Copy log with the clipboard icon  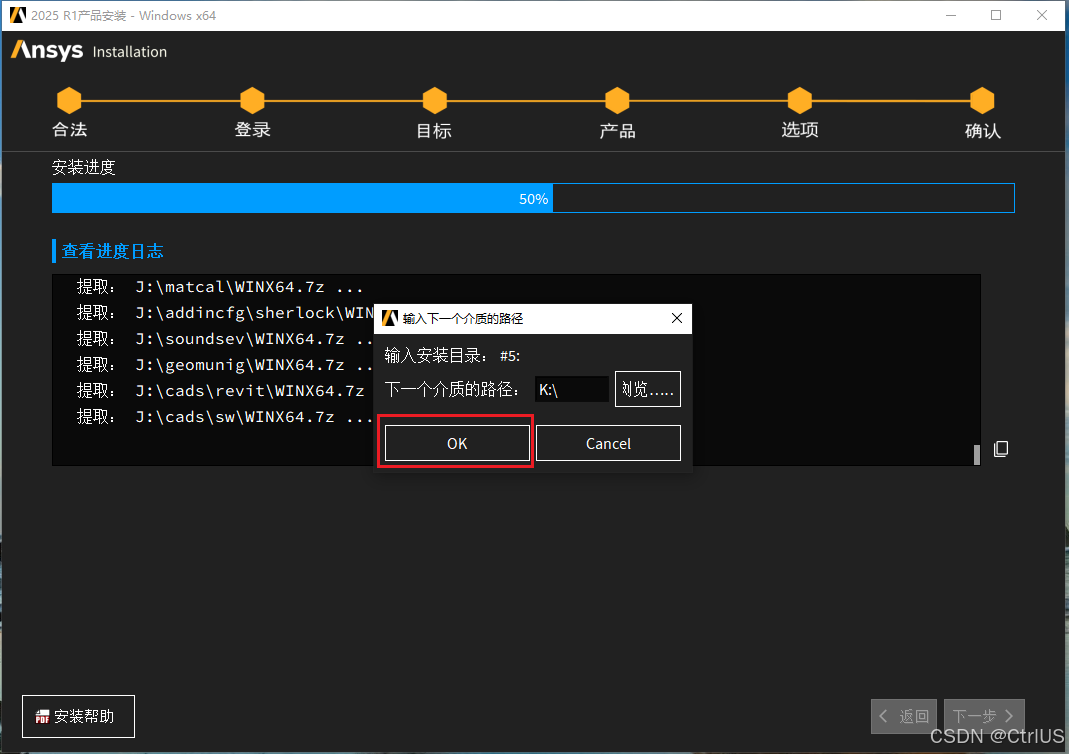1001,449
